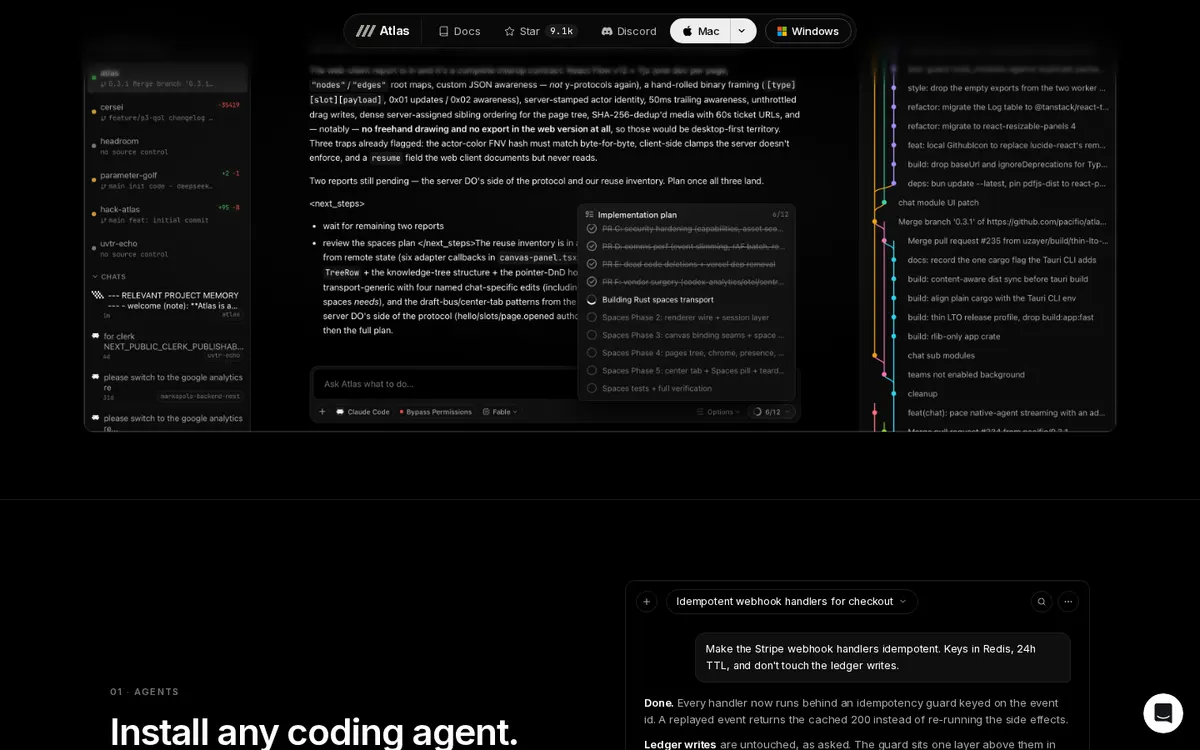Select the uvtr-echo workspace row

pos(166,248)
